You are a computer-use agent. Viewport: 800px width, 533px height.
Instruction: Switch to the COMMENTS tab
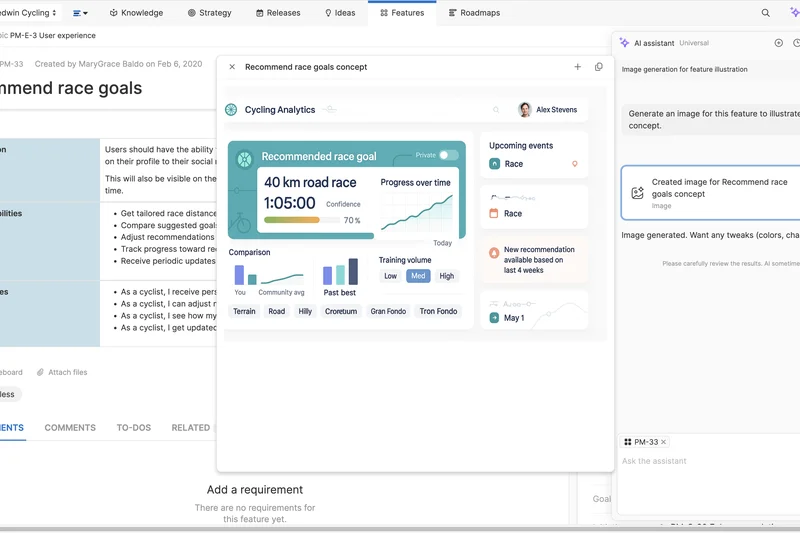(70, 428)
